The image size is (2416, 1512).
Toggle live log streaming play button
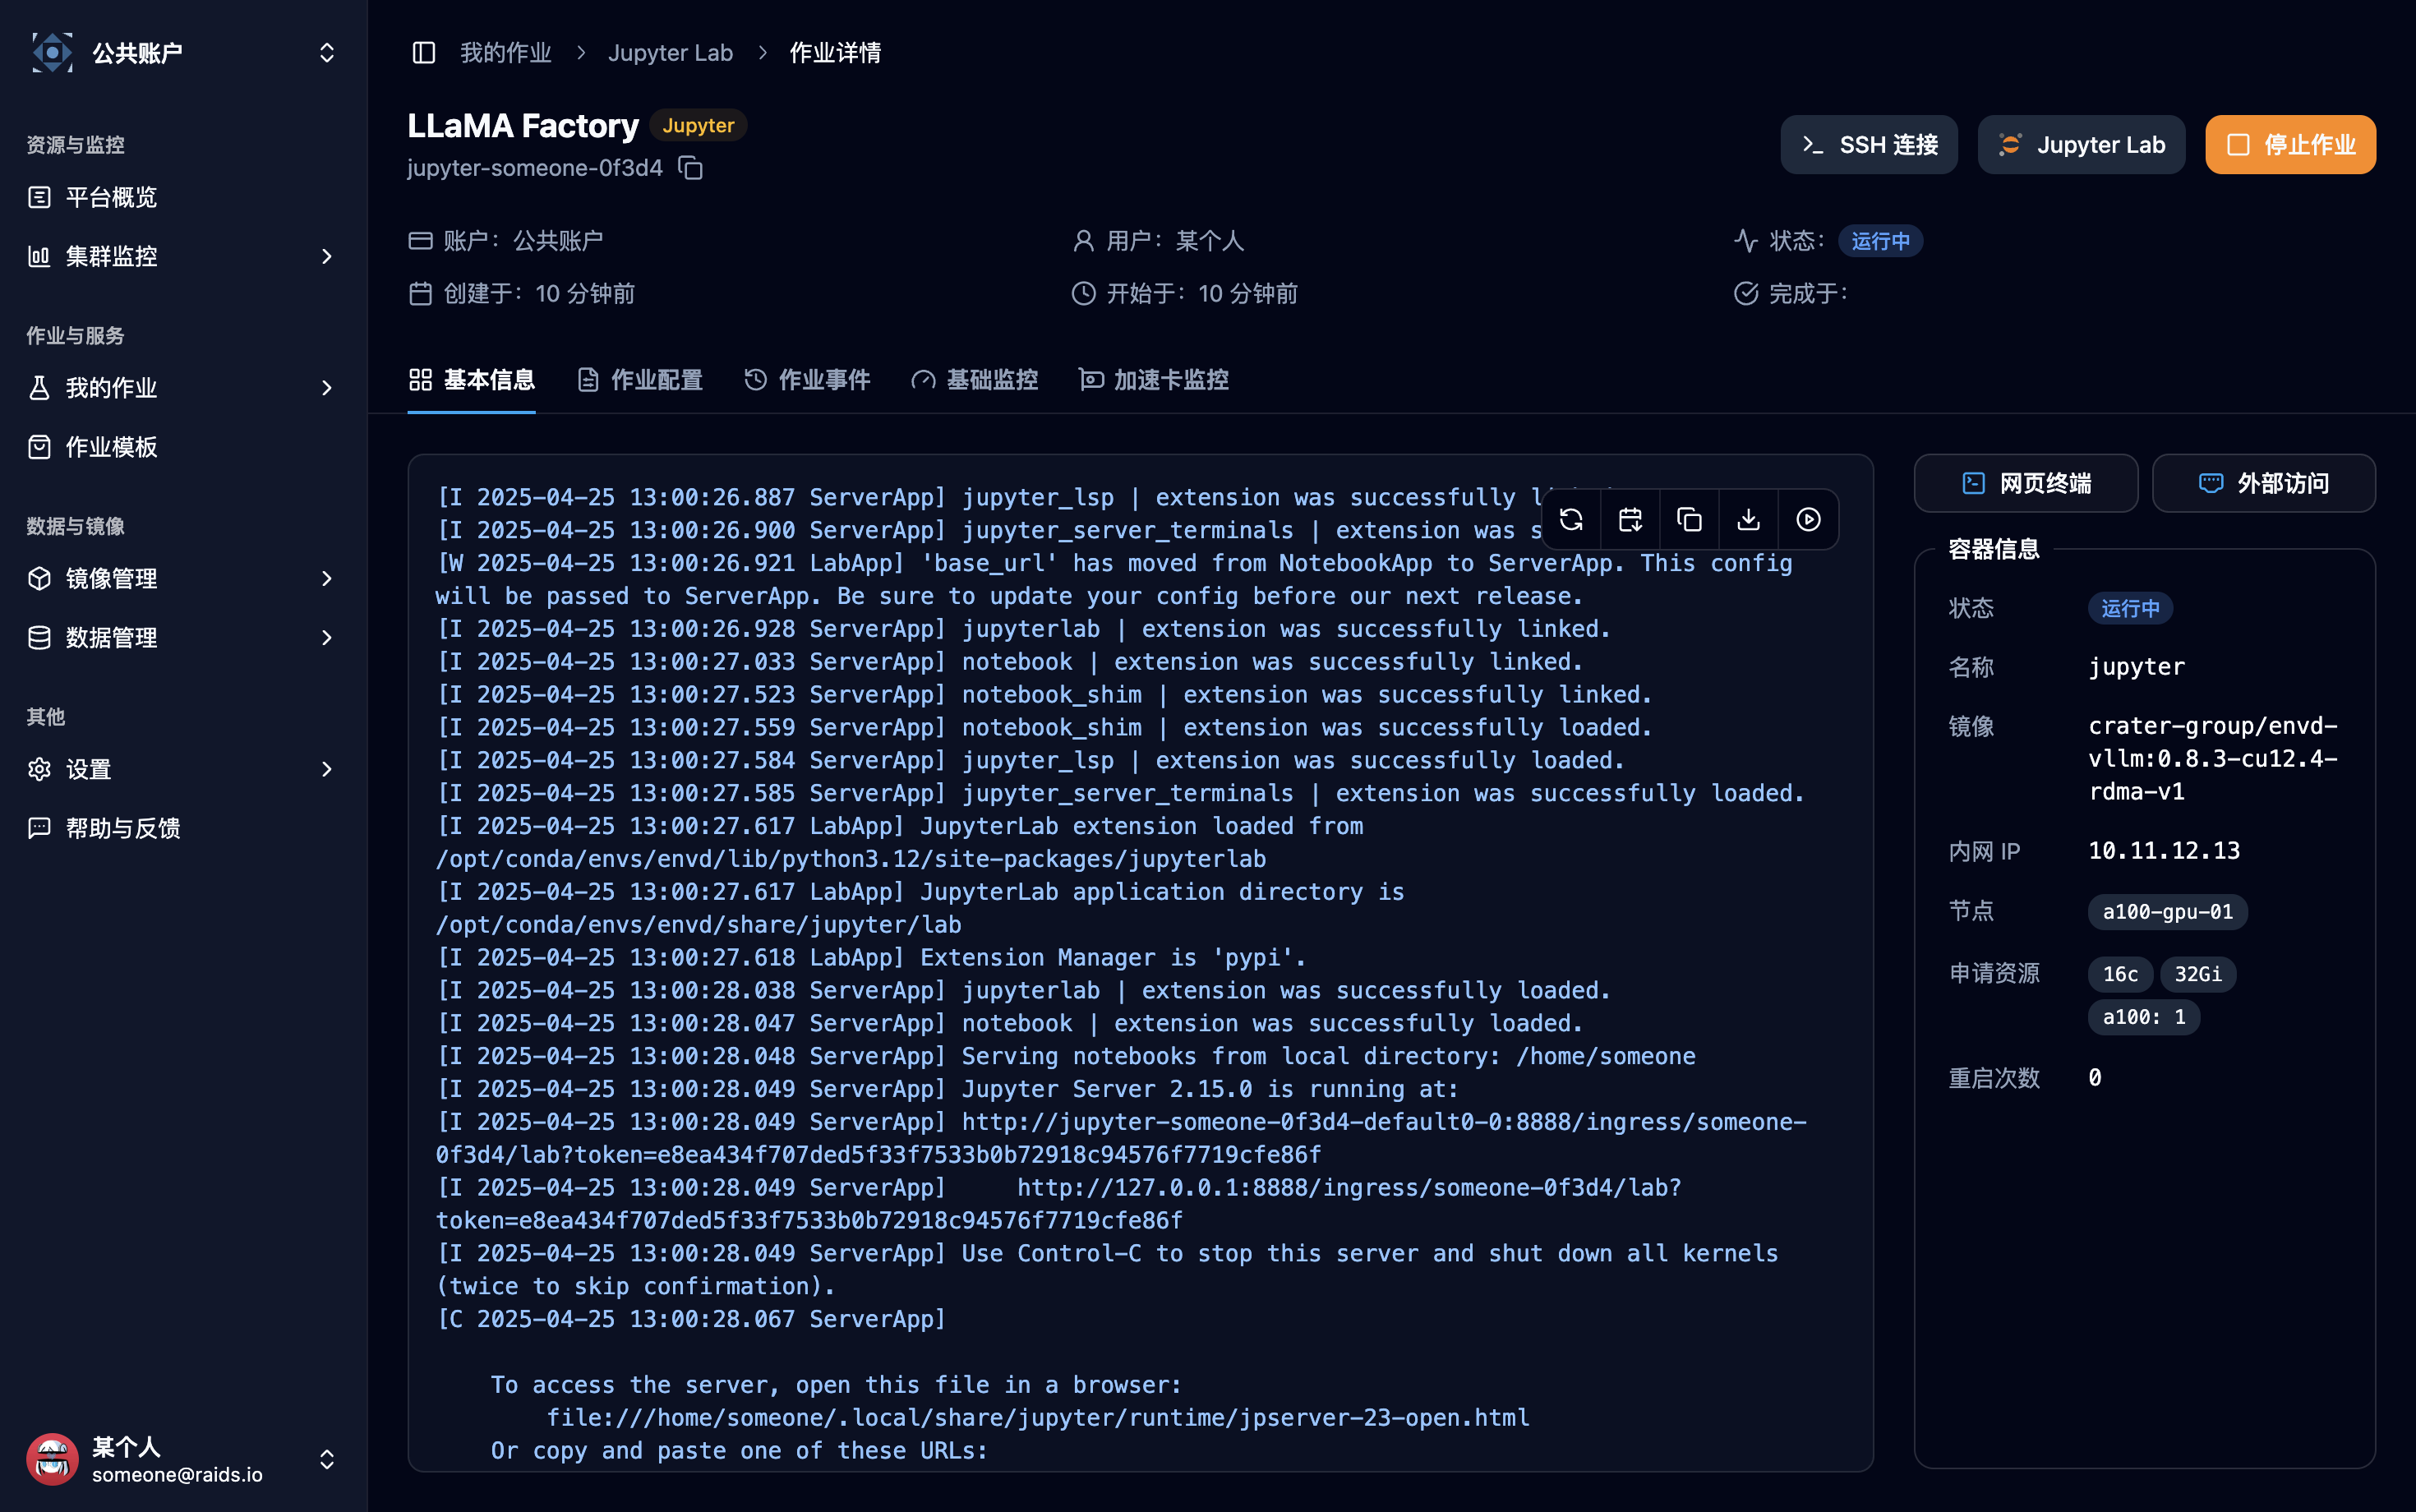pos(1808,519)
